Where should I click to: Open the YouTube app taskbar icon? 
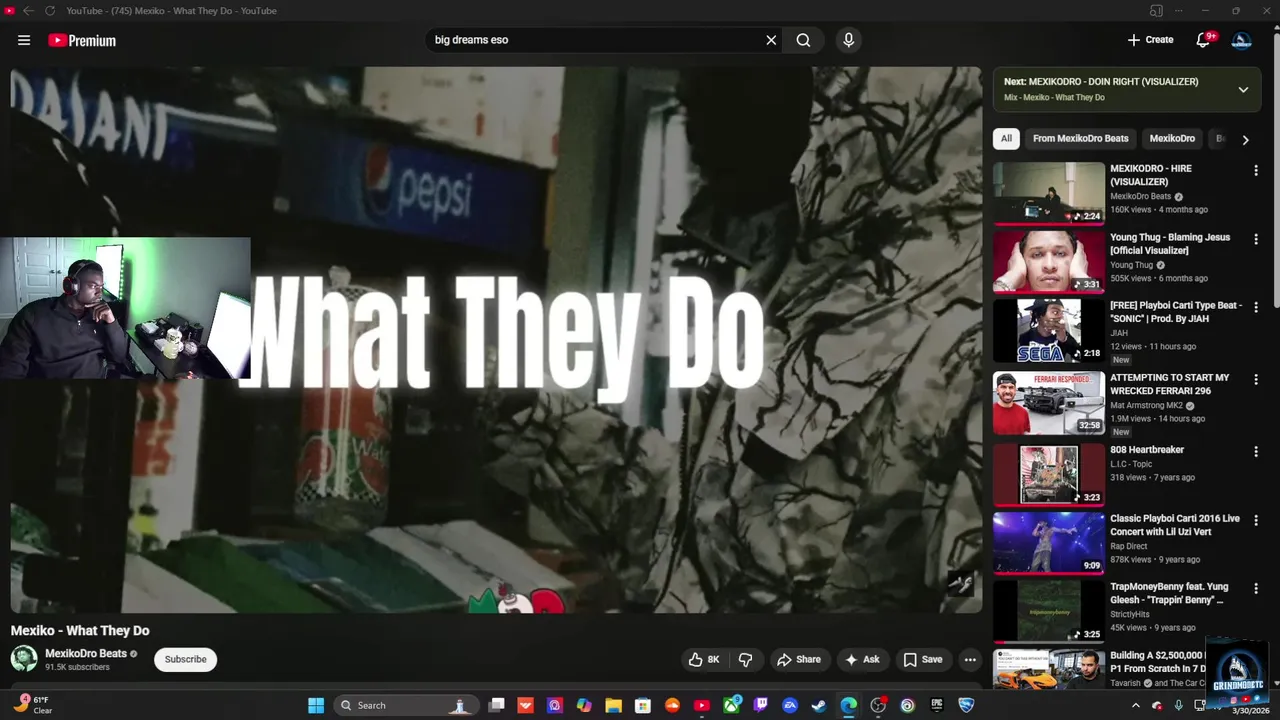click(x=701, y=705)
